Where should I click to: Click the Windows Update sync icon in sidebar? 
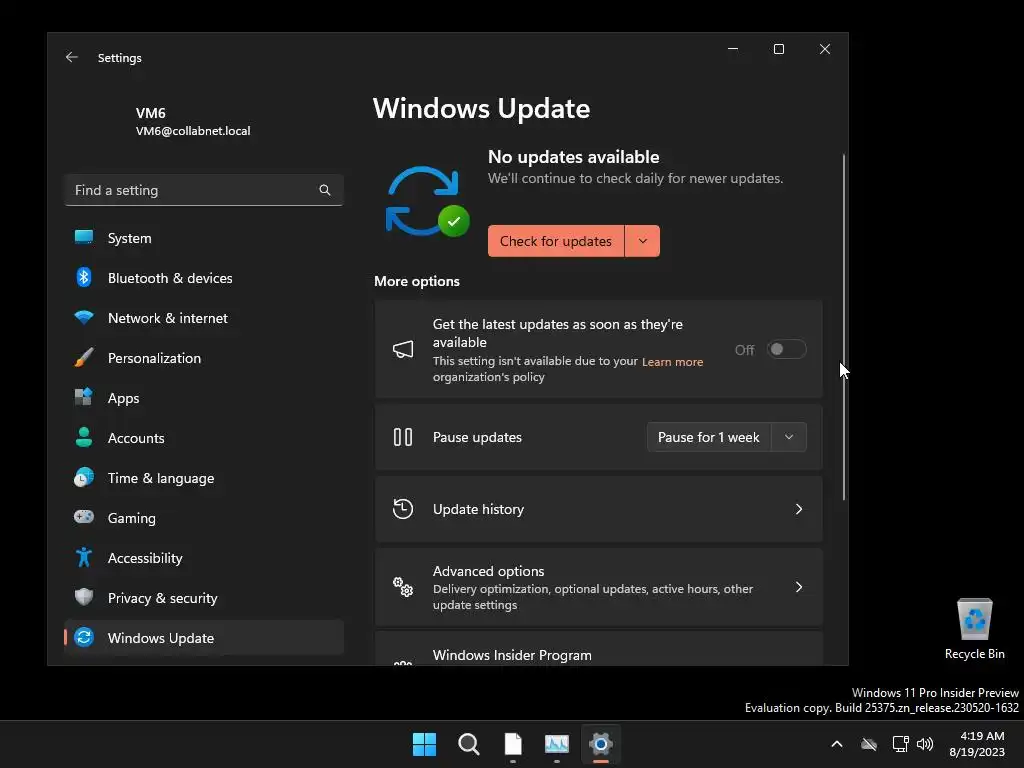click(84, 637)
